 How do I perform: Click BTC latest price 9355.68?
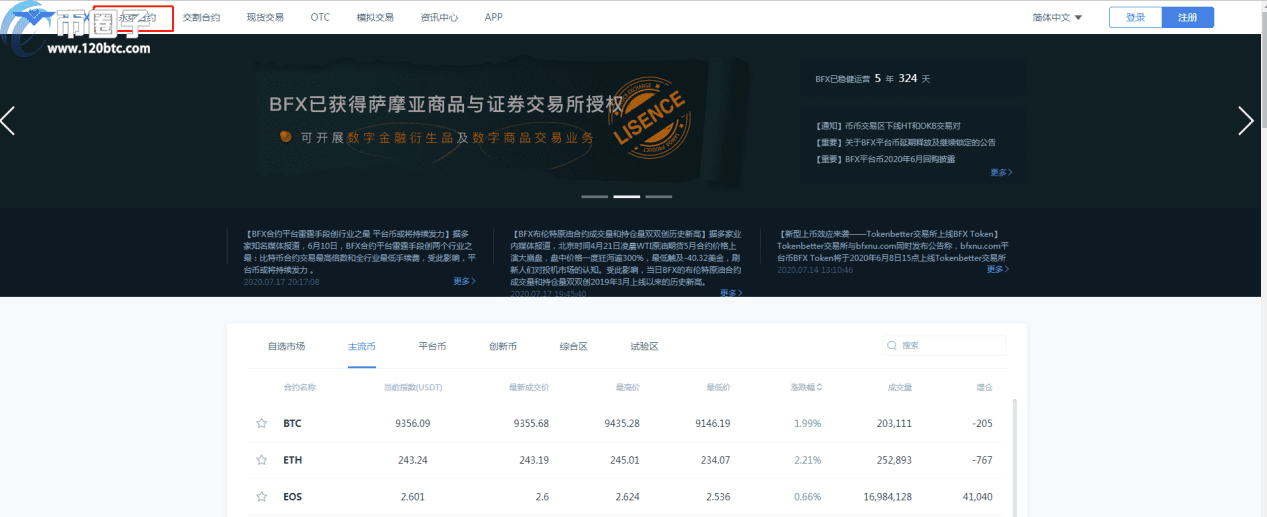coord(531,423)
